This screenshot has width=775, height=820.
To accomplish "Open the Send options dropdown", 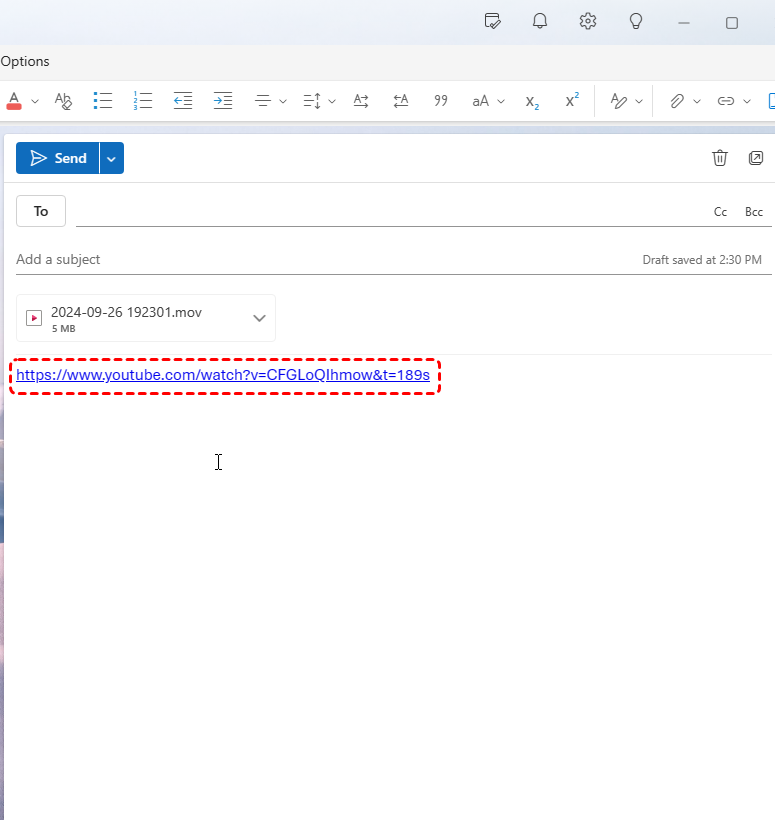I will [x=111, y=158].
